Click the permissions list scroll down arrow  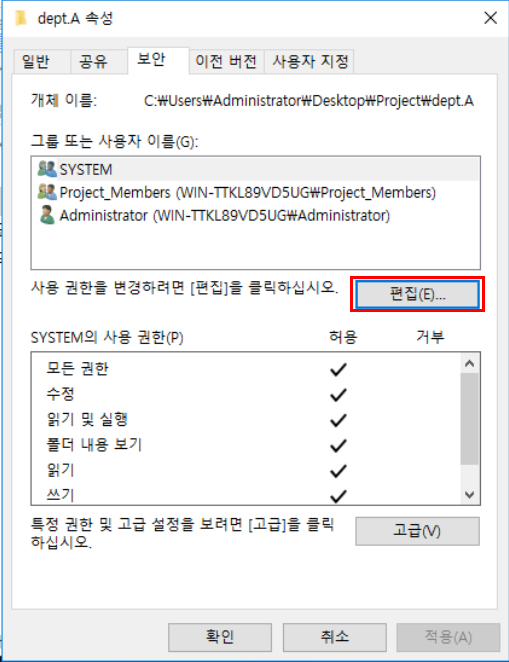[x=469, y=494]
